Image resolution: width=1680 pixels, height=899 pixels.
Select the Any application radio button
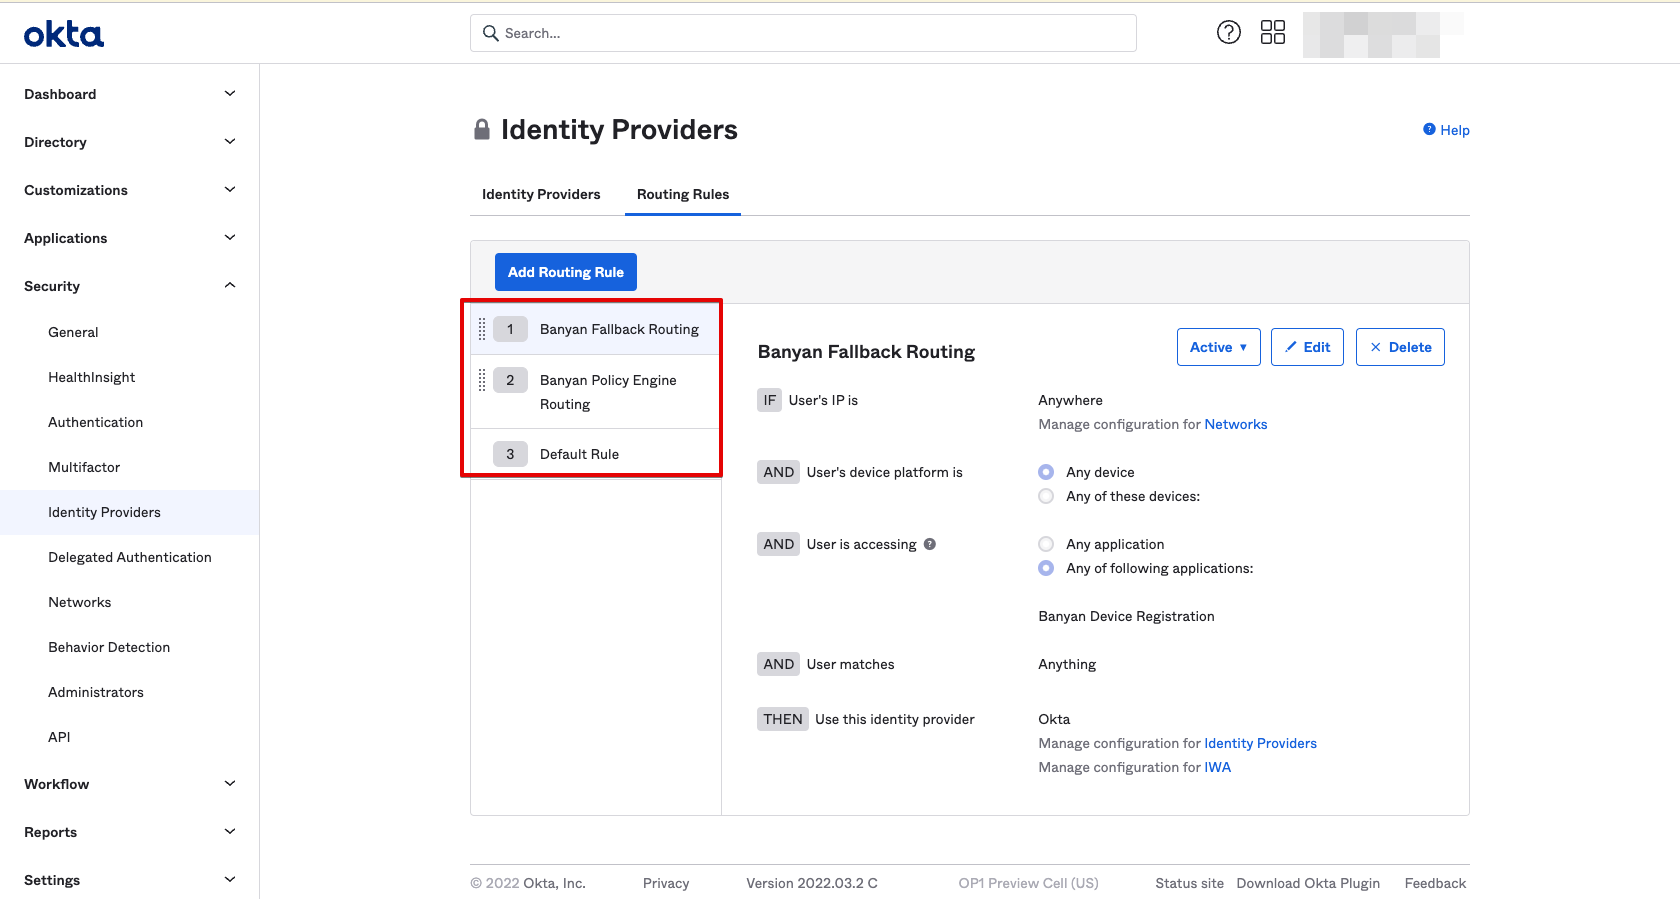coord(1046,544)
